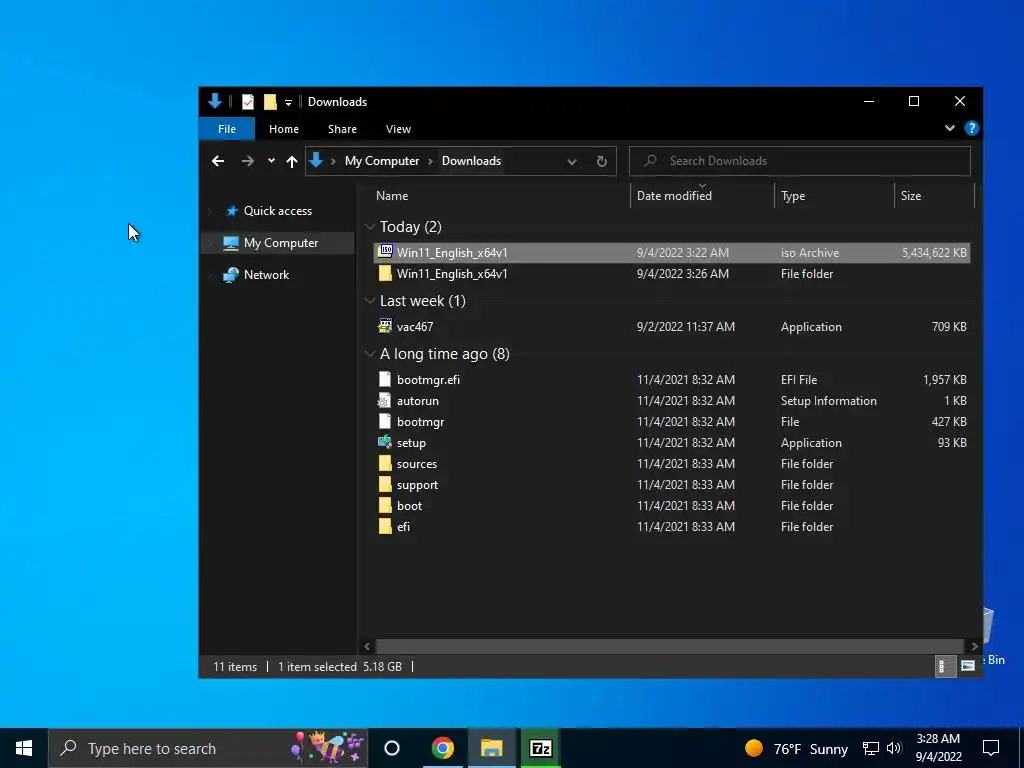This screenshot has height=768, width=1024.
Task: Click the taskbar search box
Action: pyautogui.click(x=208, y=748)
